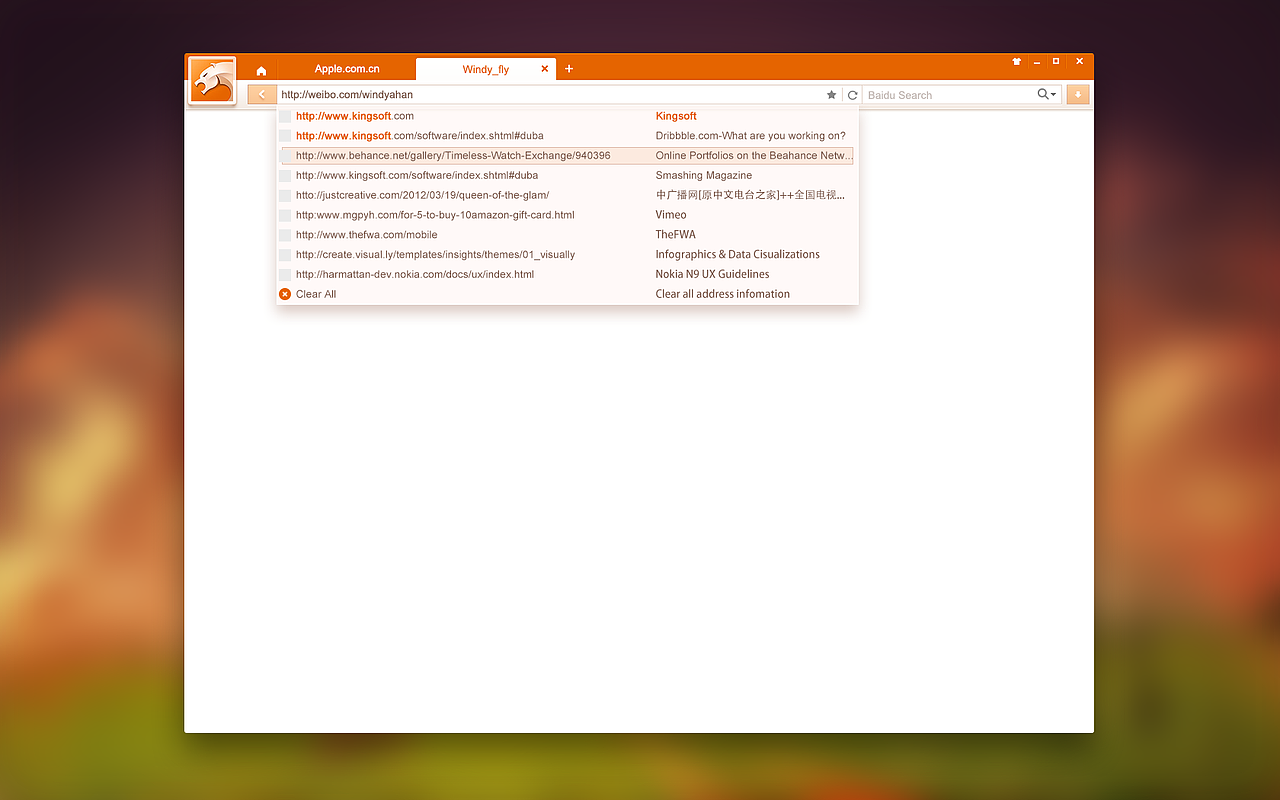This screenshot has height=800, width=1280.
Task: Click the 'Smashing Magazine' title
Action: point(704,175)
